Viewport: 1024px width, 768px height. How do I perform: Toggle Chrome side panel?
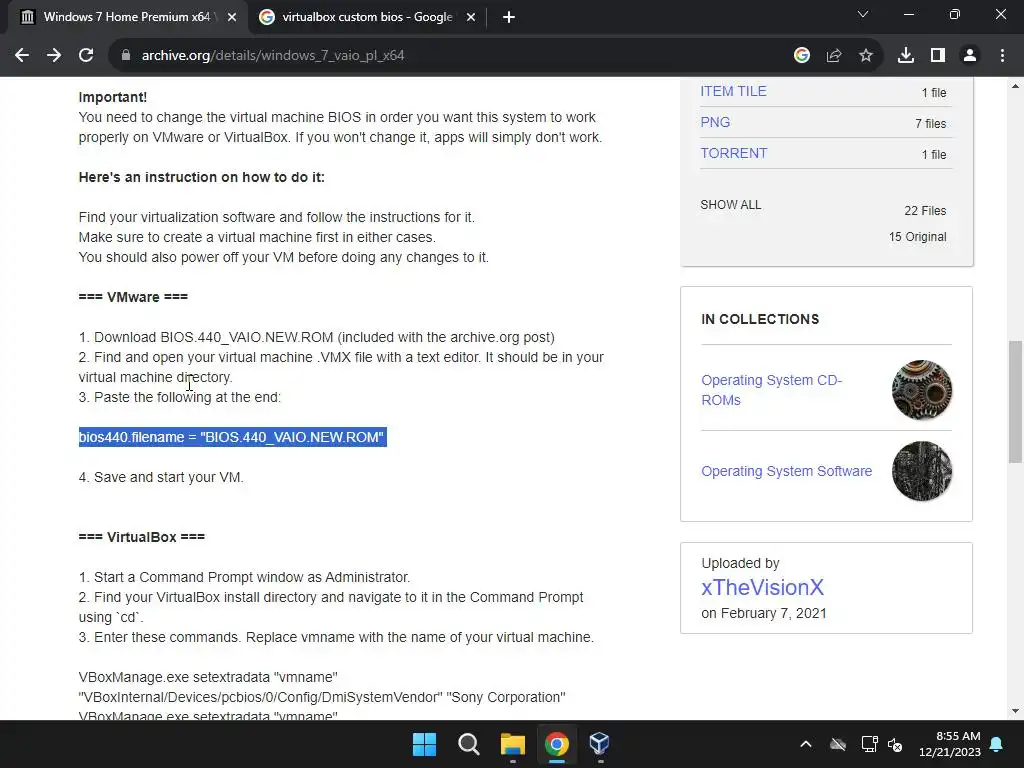tap(938, 56)
